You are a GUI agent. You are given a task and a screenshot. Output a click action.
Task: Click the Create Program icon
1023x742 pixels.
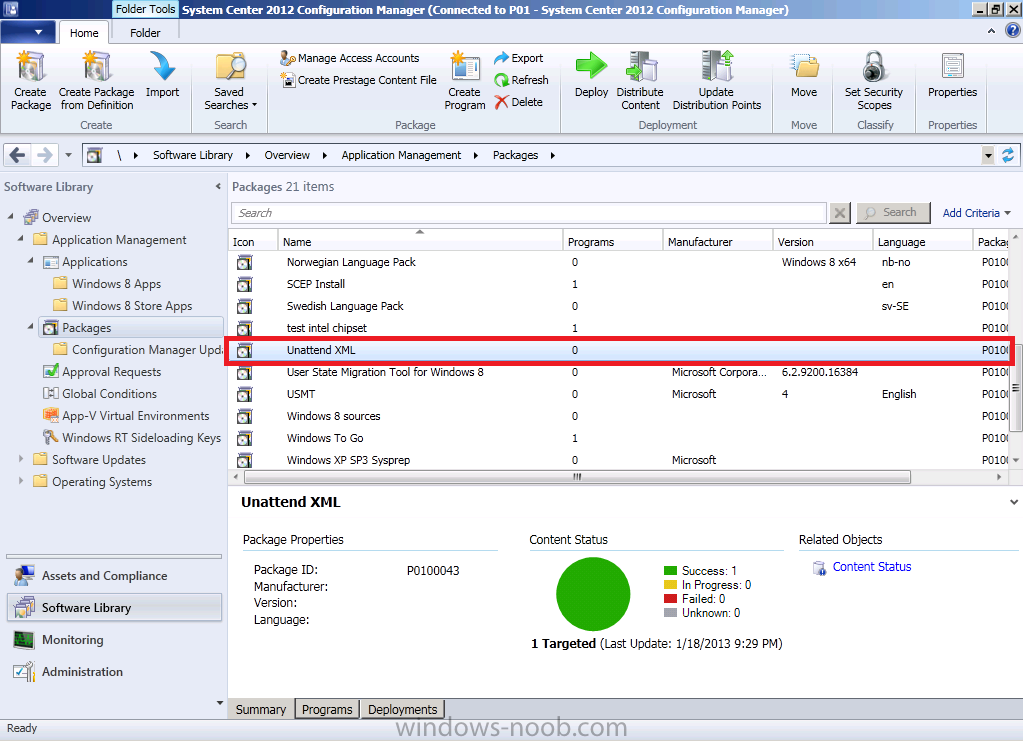[465, 67]
